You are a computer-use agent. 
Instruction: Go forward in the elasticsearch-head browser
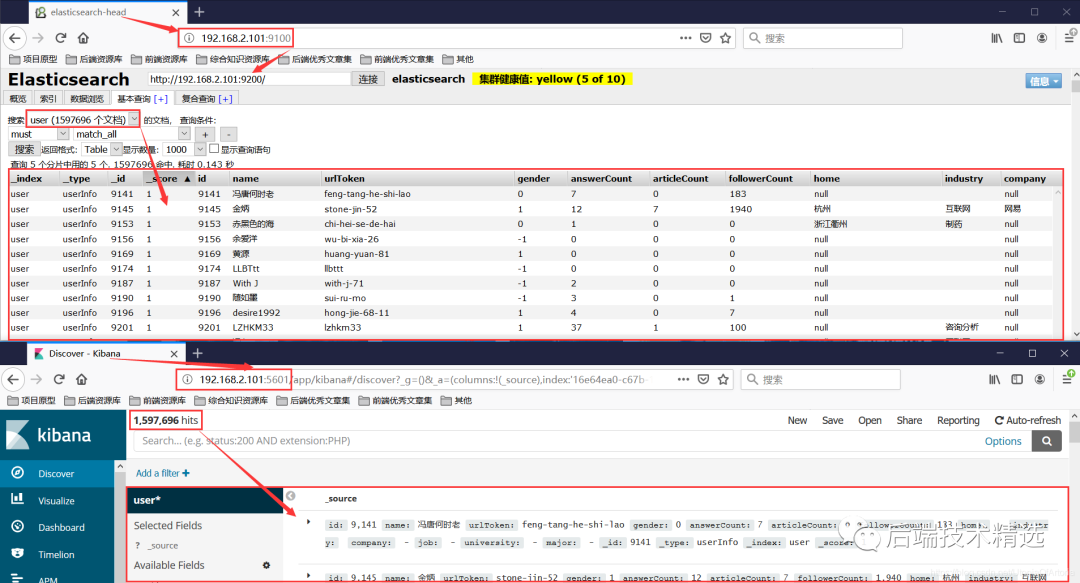39,38
